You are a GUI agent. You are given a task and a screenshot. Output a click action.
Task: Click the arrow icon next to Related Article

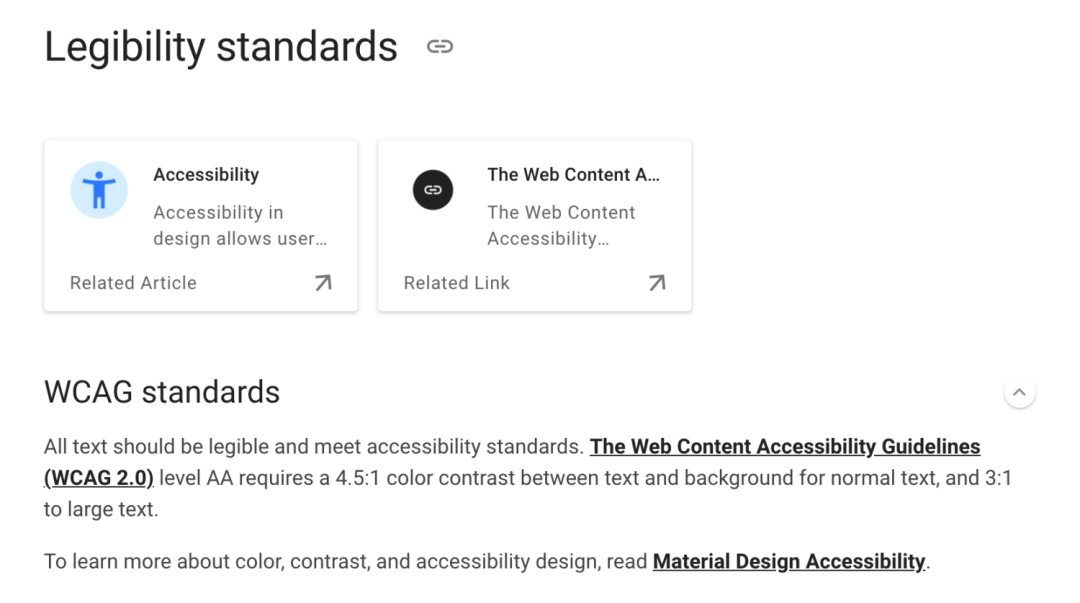pos(323,283)
